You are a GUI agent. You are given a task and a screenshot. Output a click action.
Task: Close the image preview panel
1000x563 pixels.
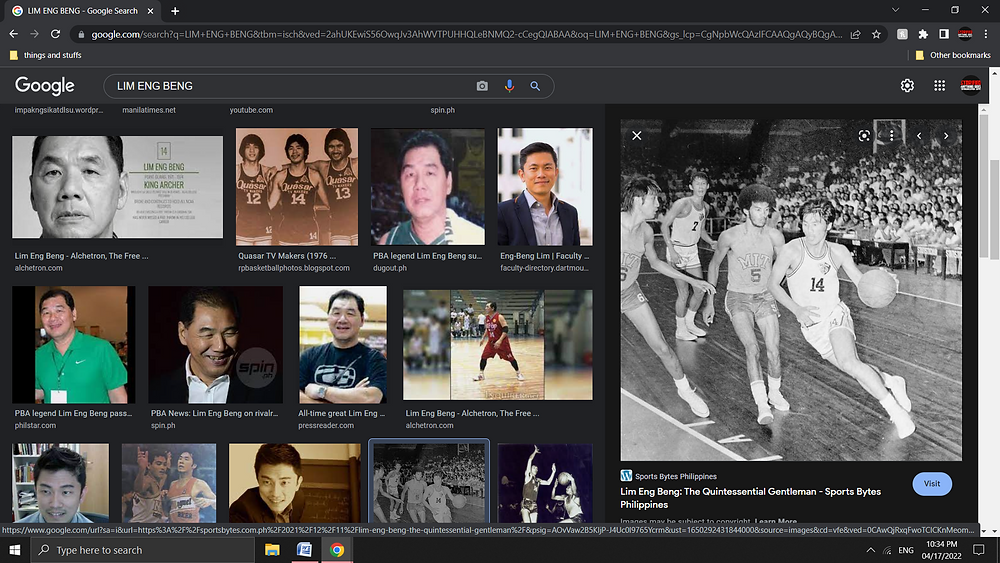click(636, 135)
